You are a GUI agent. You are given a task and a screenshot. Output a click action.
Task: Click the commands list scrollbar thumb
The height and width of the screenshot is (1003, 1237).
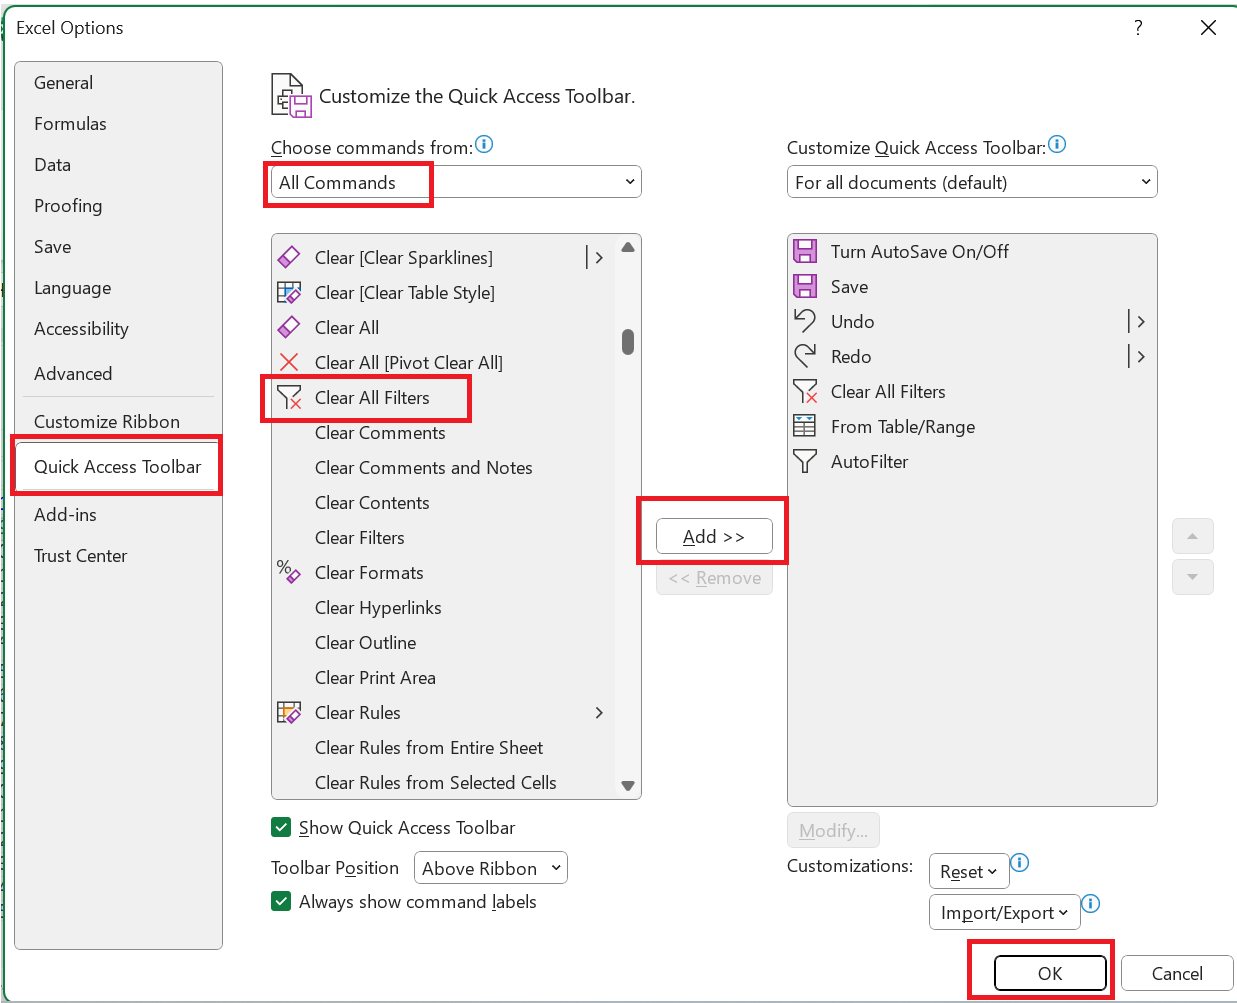point(628,342)
